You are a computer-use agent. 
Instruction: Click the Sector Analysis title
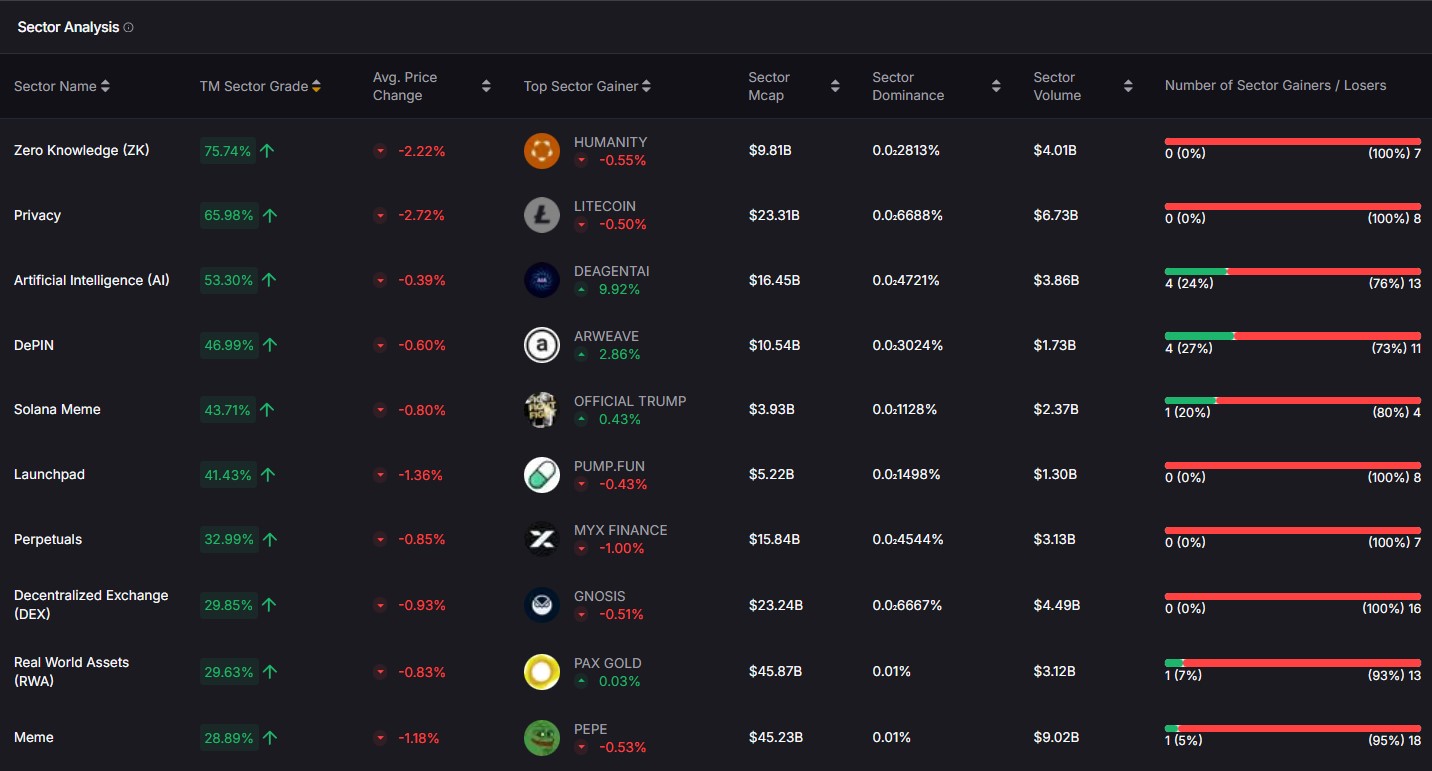pyautogui.click(x=68, y=27)
